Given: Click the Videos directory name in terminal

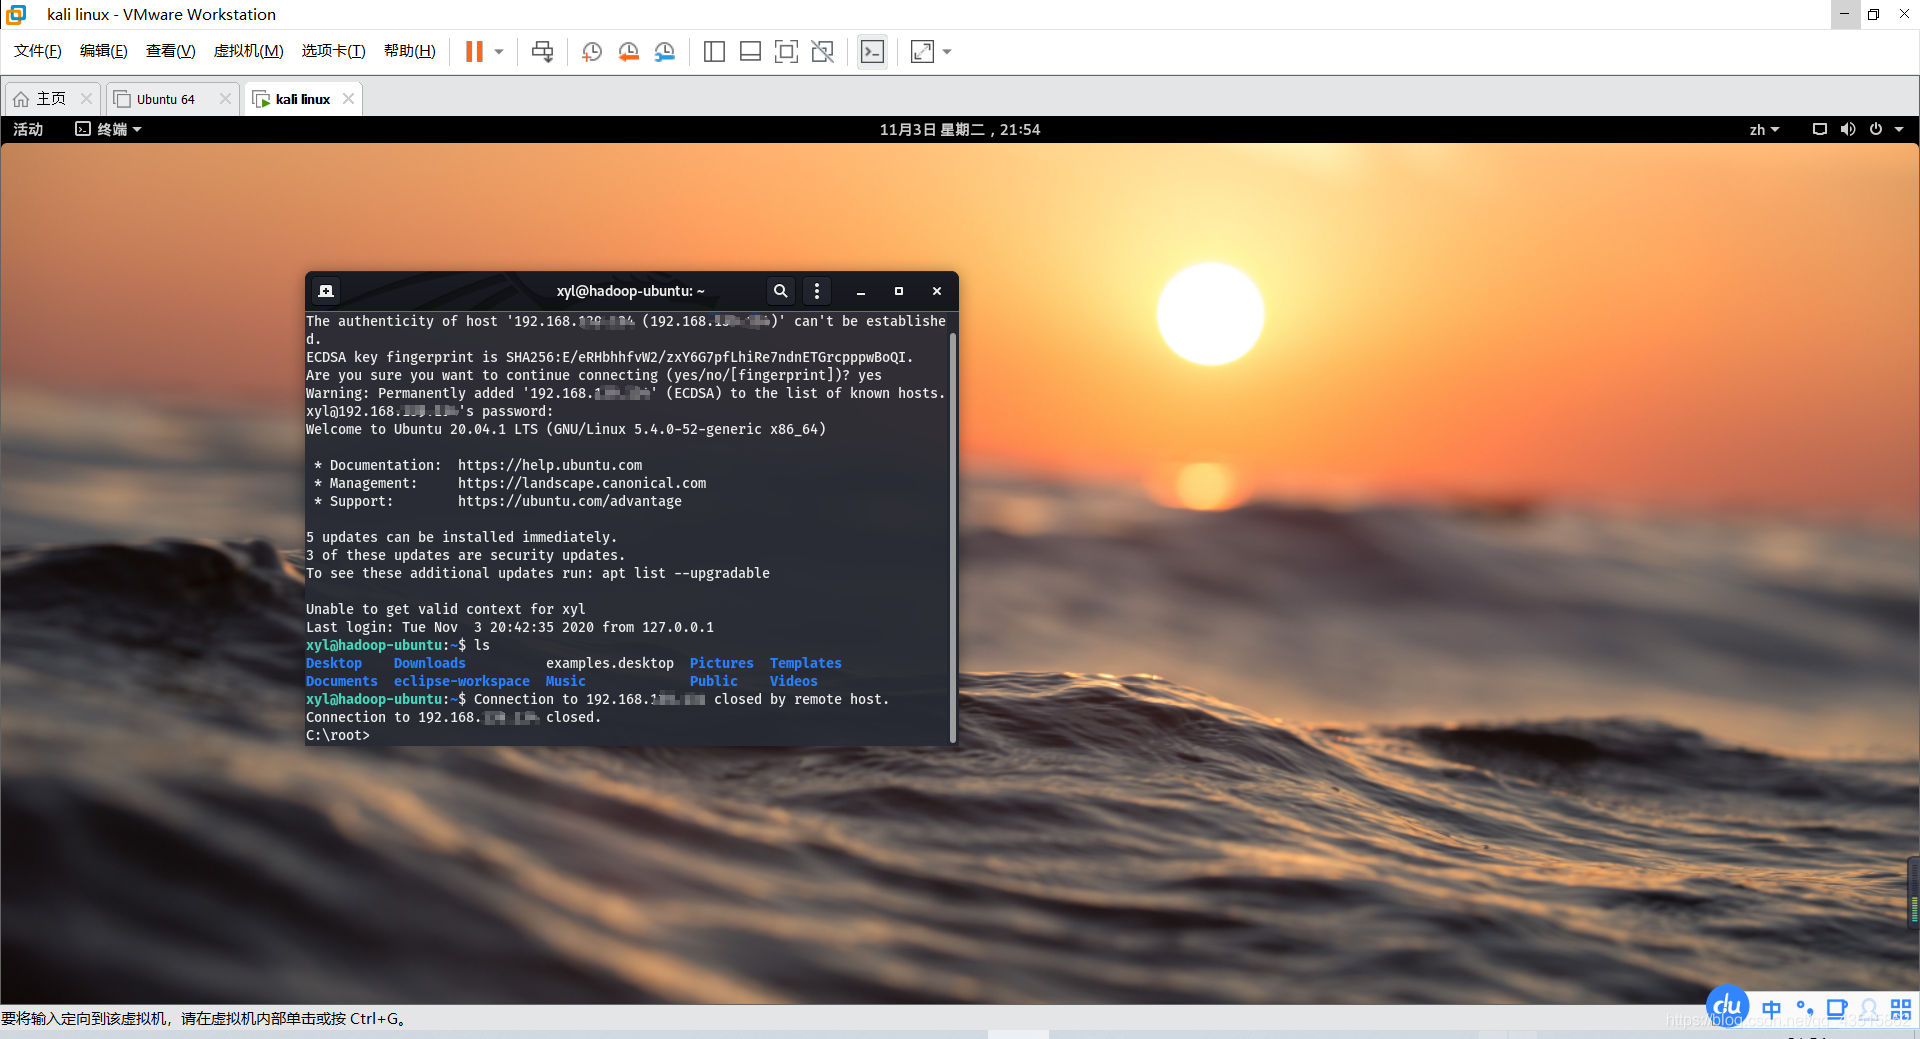Looking at the screenshot, I should tap(794, 682).
